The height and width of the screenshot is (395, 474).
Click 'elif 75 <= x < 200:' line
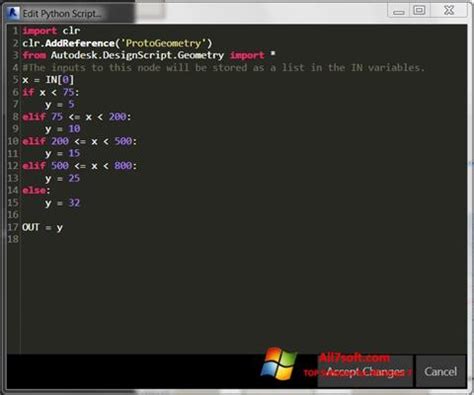pyautogui.click(x=77, y=117)
